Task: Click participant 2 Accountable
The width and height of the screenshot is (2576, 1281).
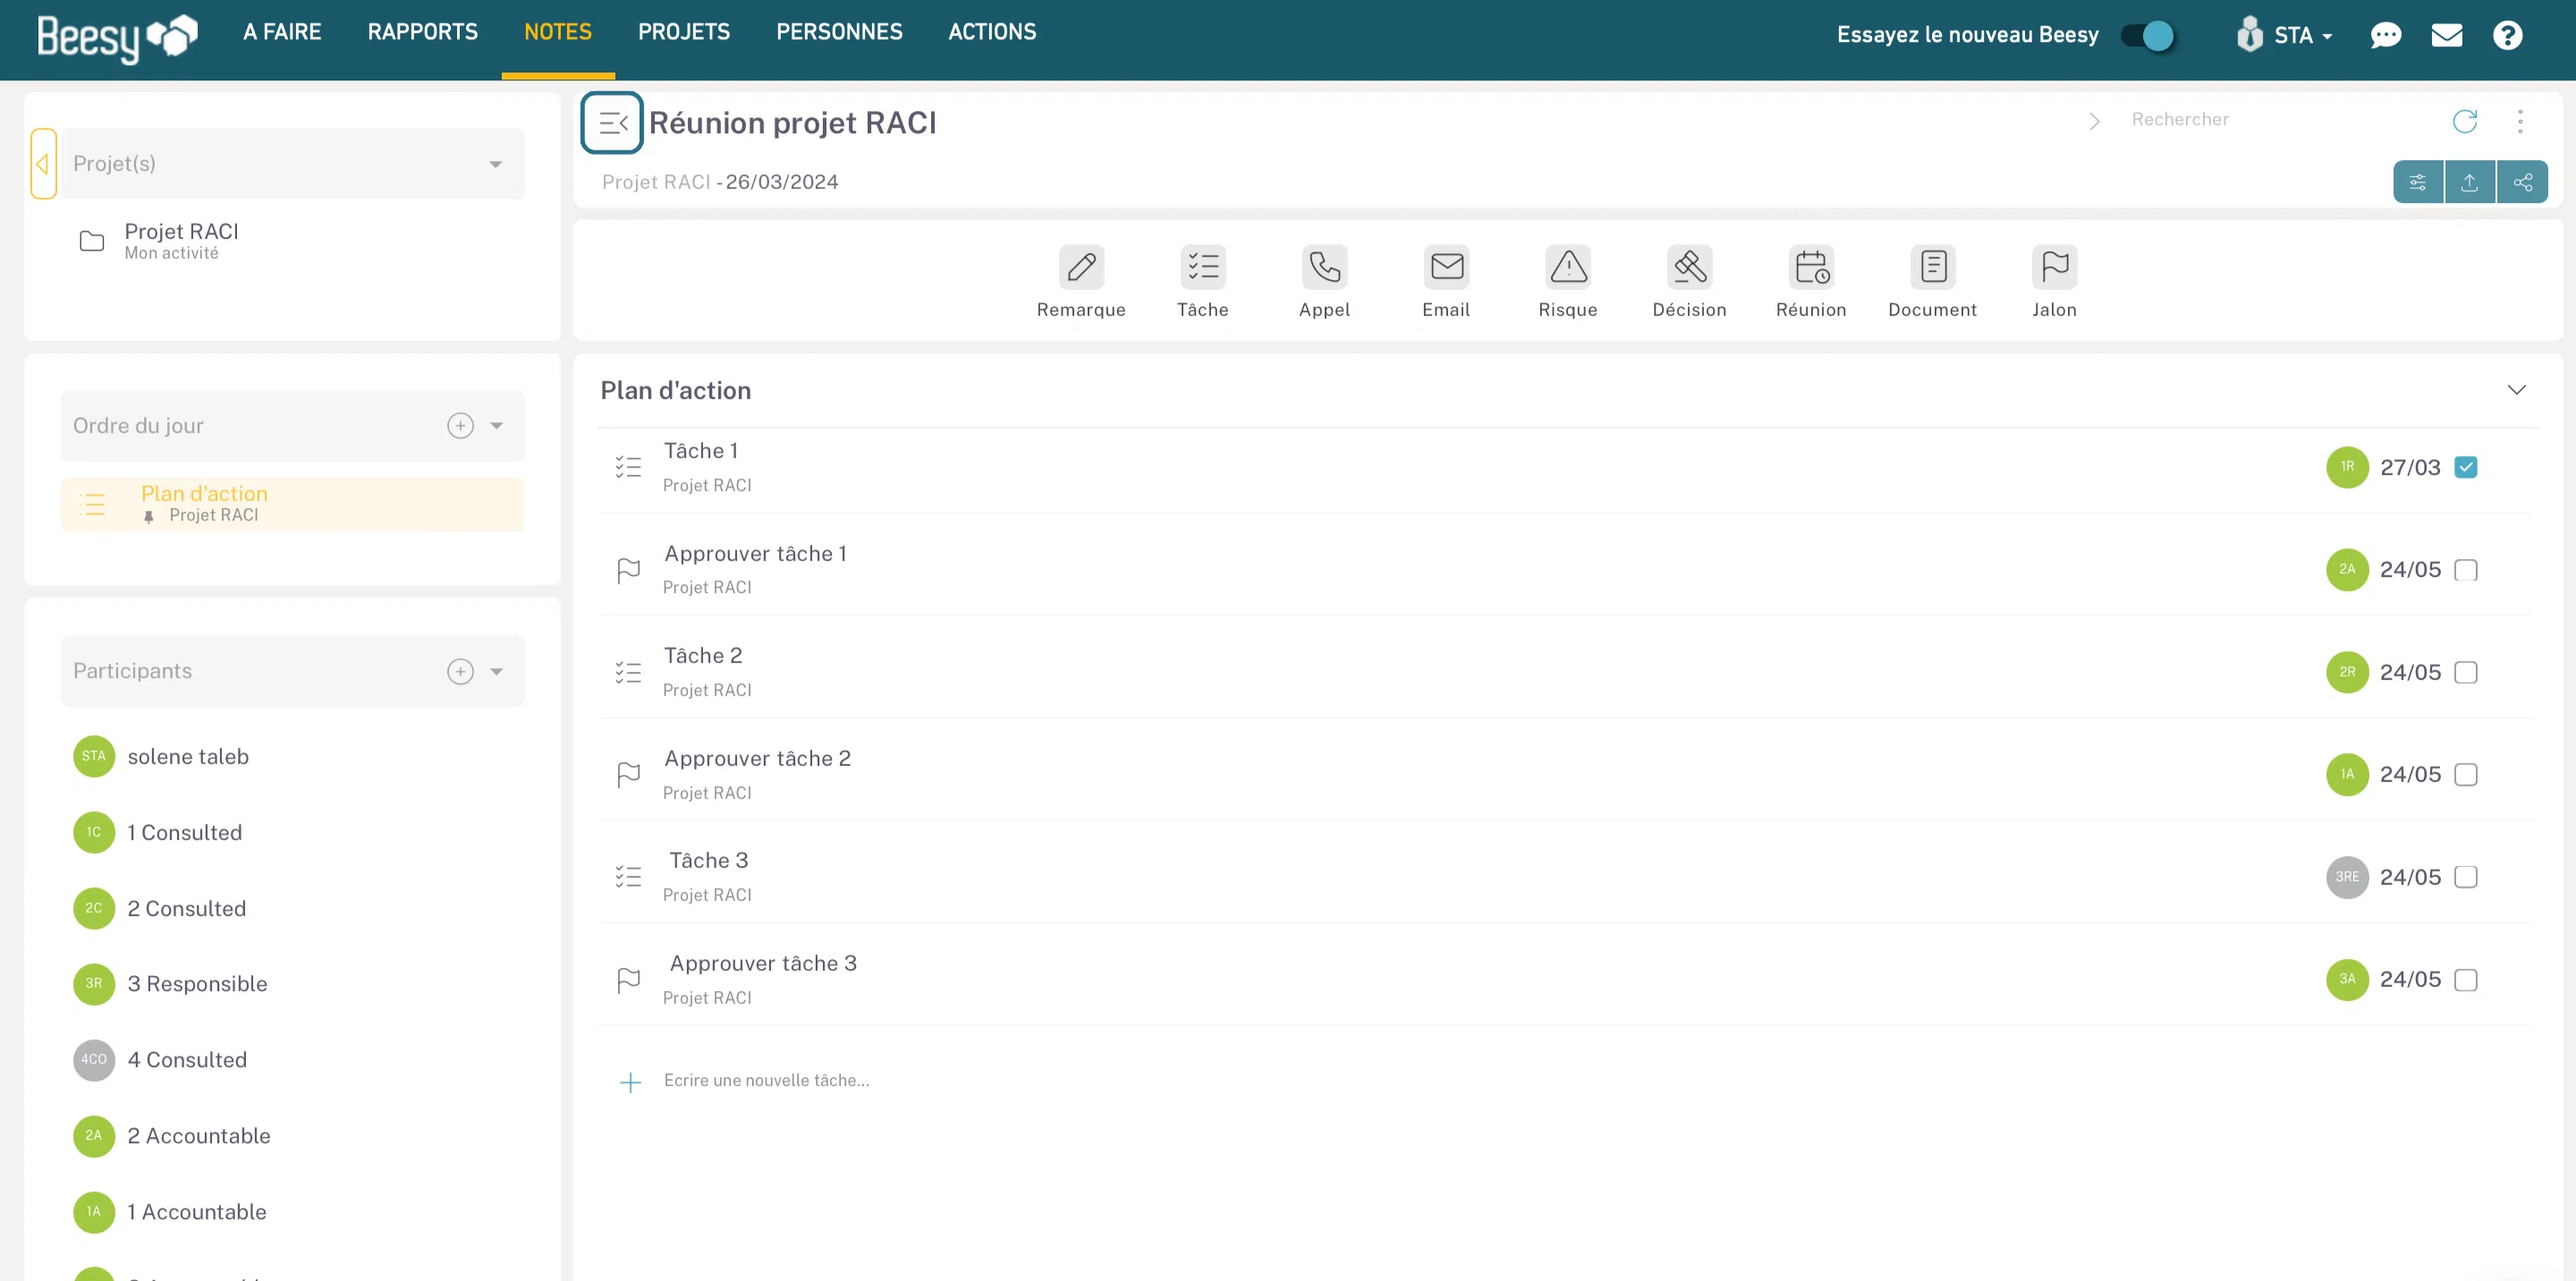Action: click(x=172, y=1136)
